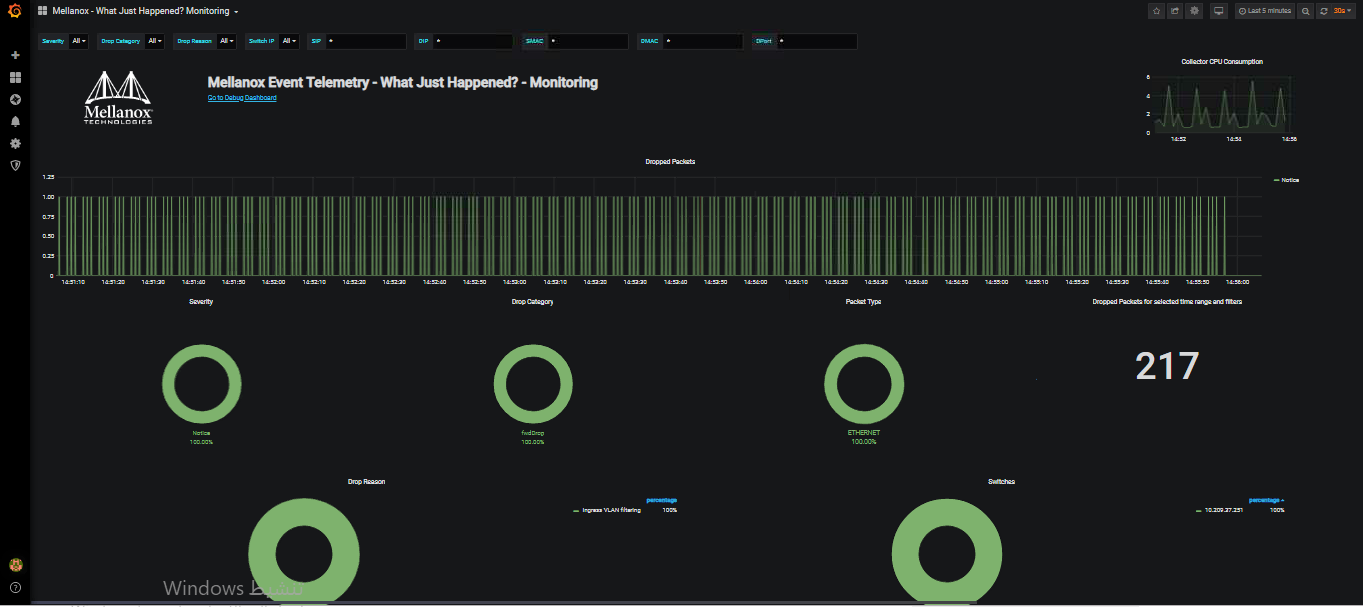Open the Explore compass icon
This screenshot has width=1363, height=607.
(x=15, y=99)
